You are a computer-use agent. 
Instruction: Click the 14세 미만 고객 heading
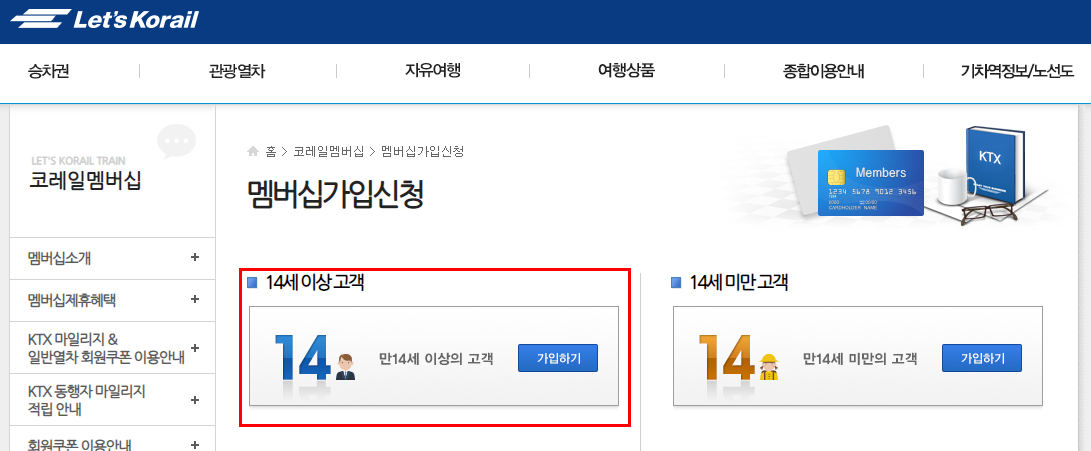(x=738, y=283)
